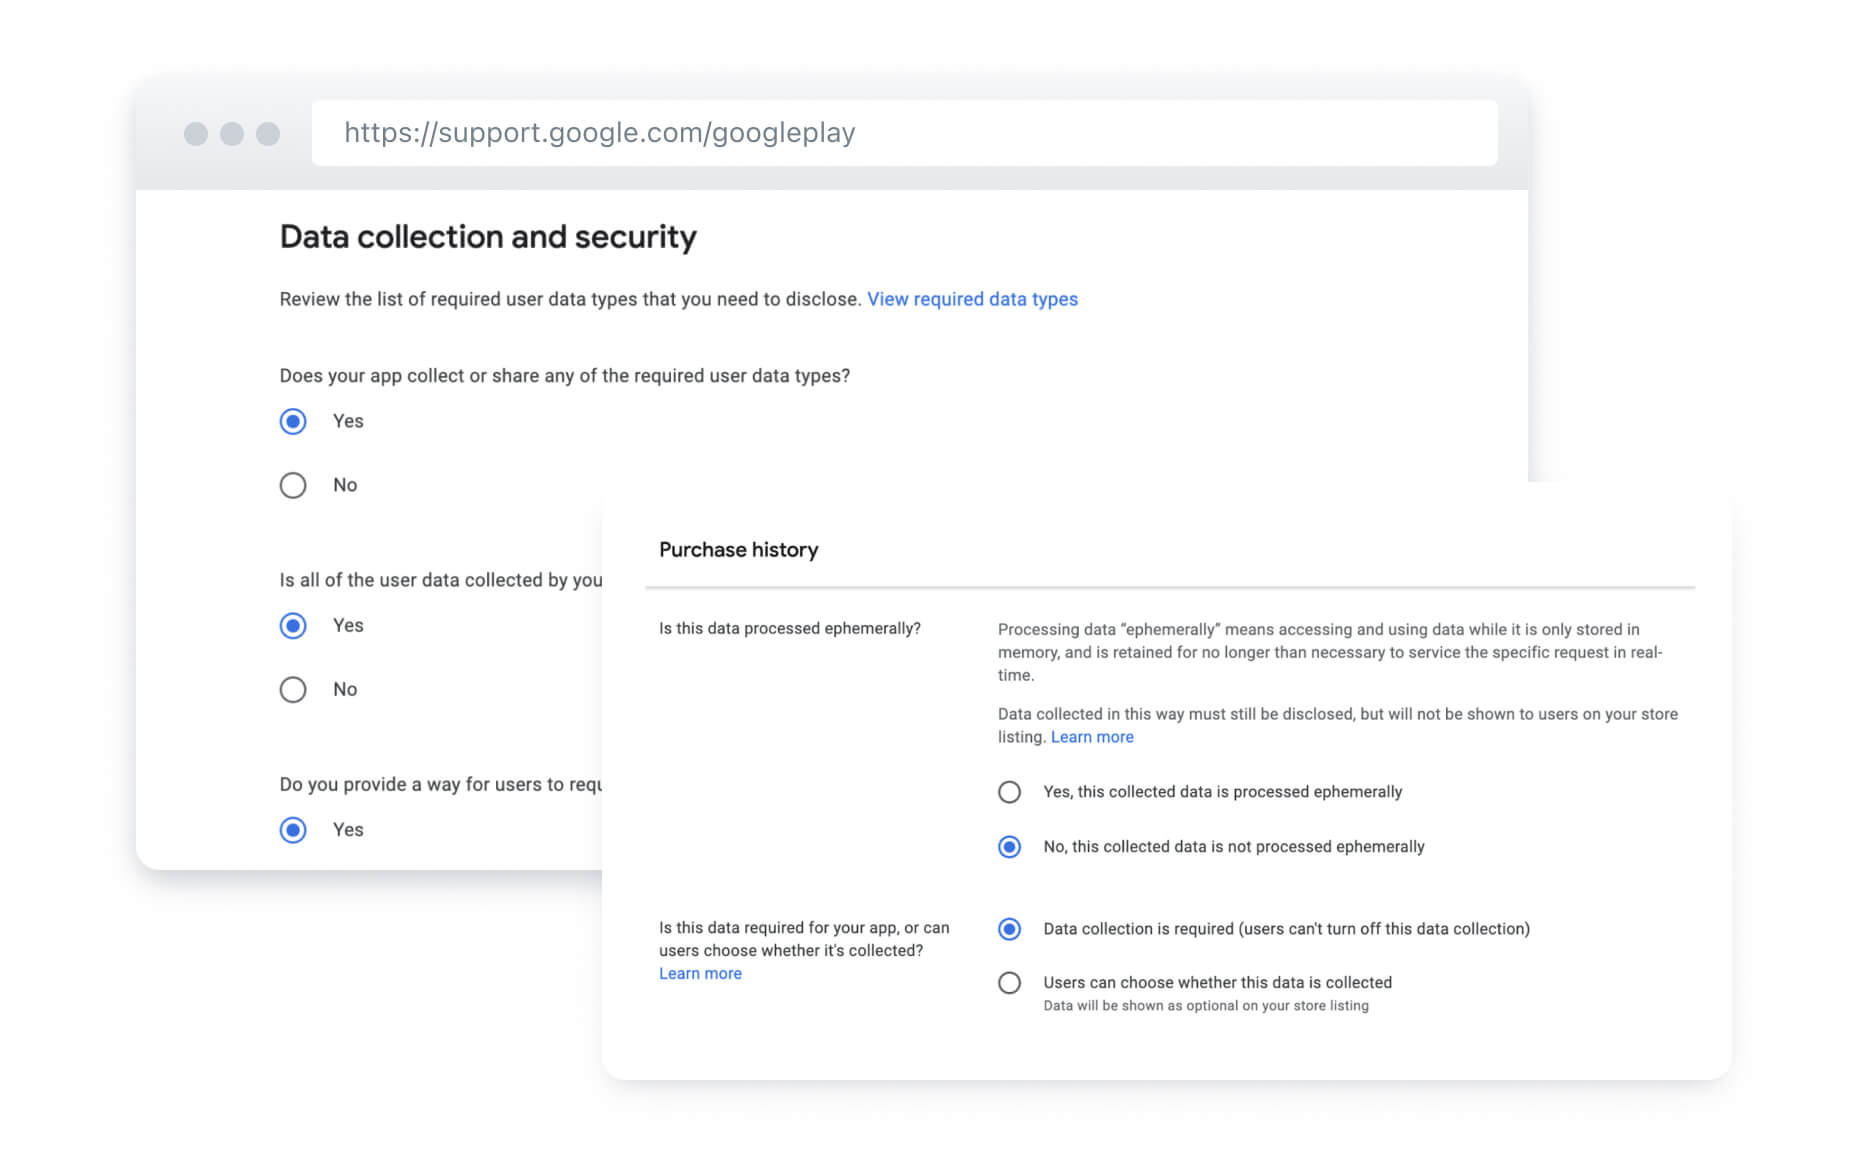
Task: Select "Yes" for all user data collected question
Action: tap(292, 625)
